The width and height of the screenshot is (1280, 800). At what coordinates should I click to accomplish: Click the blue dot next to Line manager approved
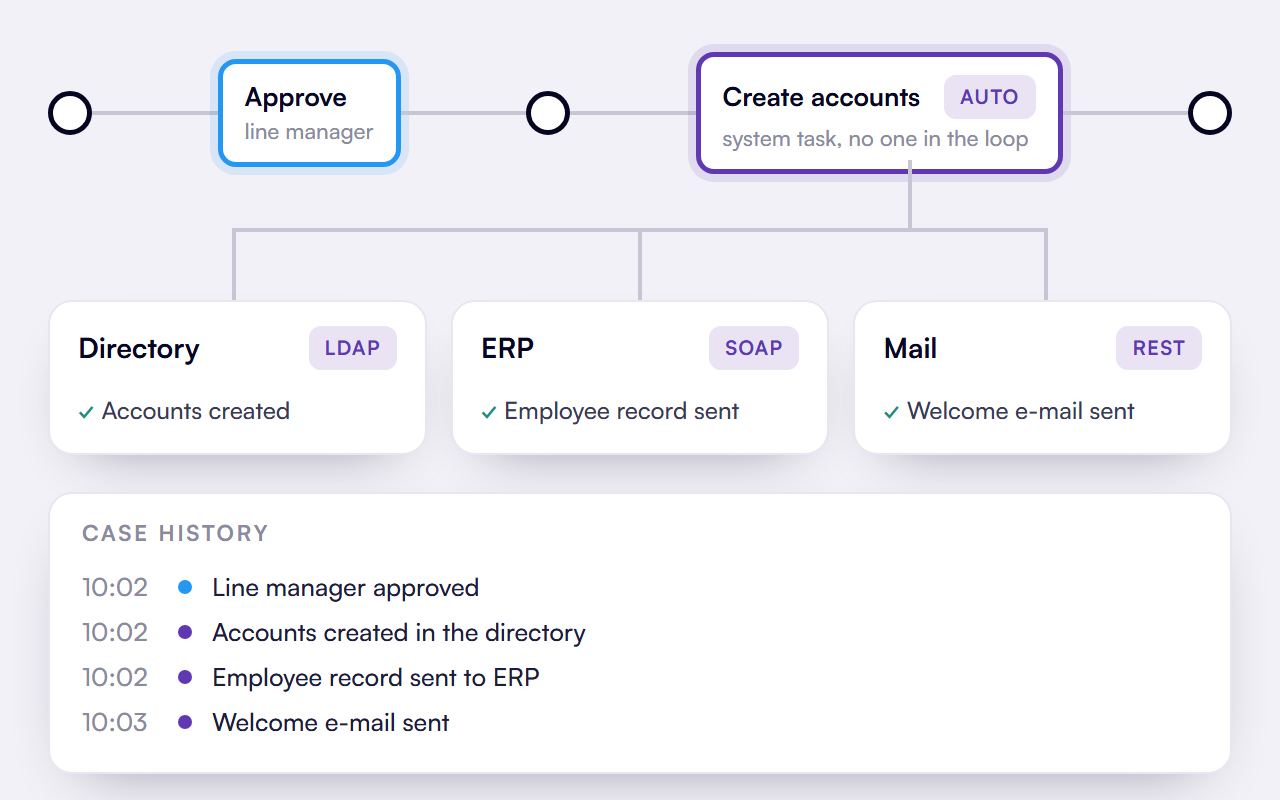click(185, 587)
